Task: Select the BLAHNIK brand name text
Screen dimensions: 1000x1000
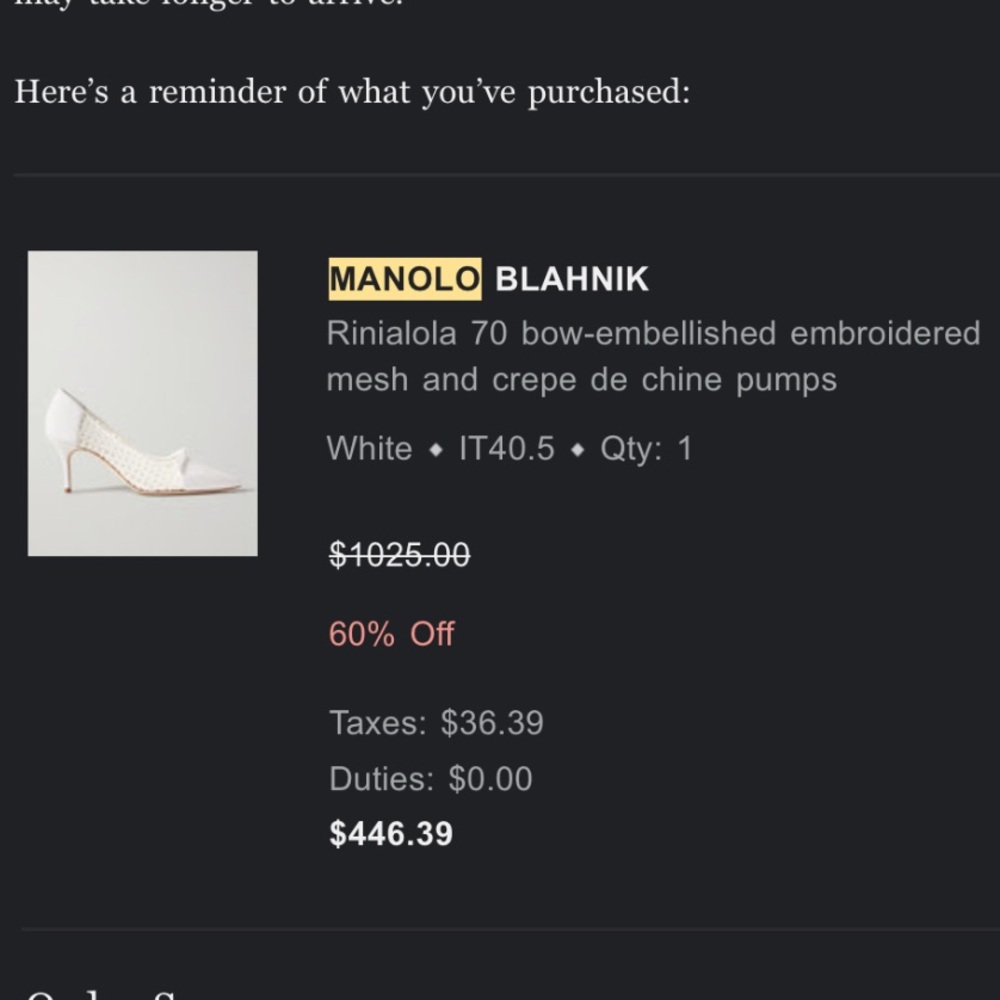Action: coord(571,279)
